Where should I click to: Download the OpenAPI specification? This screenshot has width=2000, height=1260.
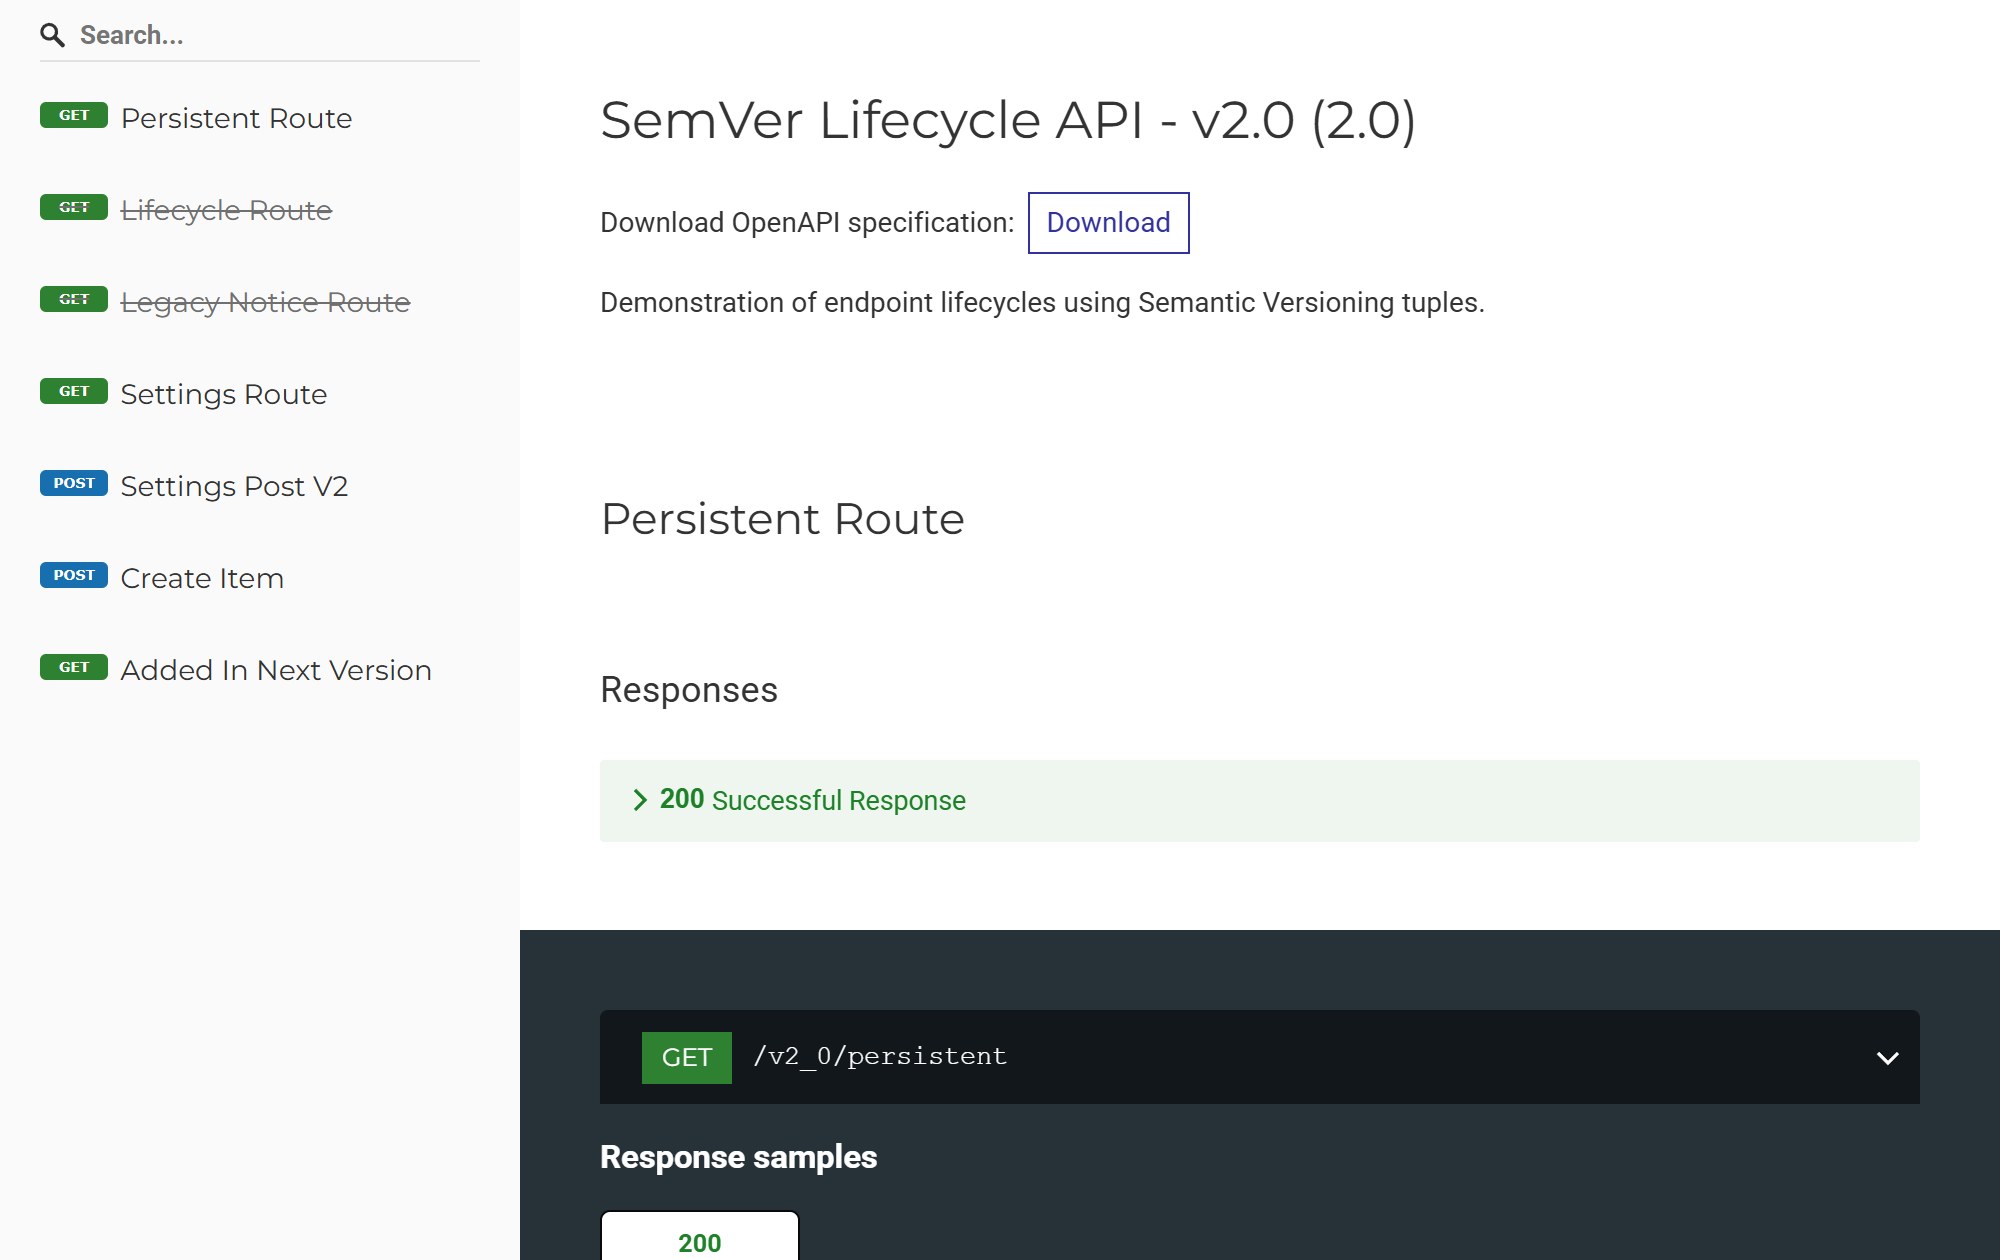click(1108, 223)
